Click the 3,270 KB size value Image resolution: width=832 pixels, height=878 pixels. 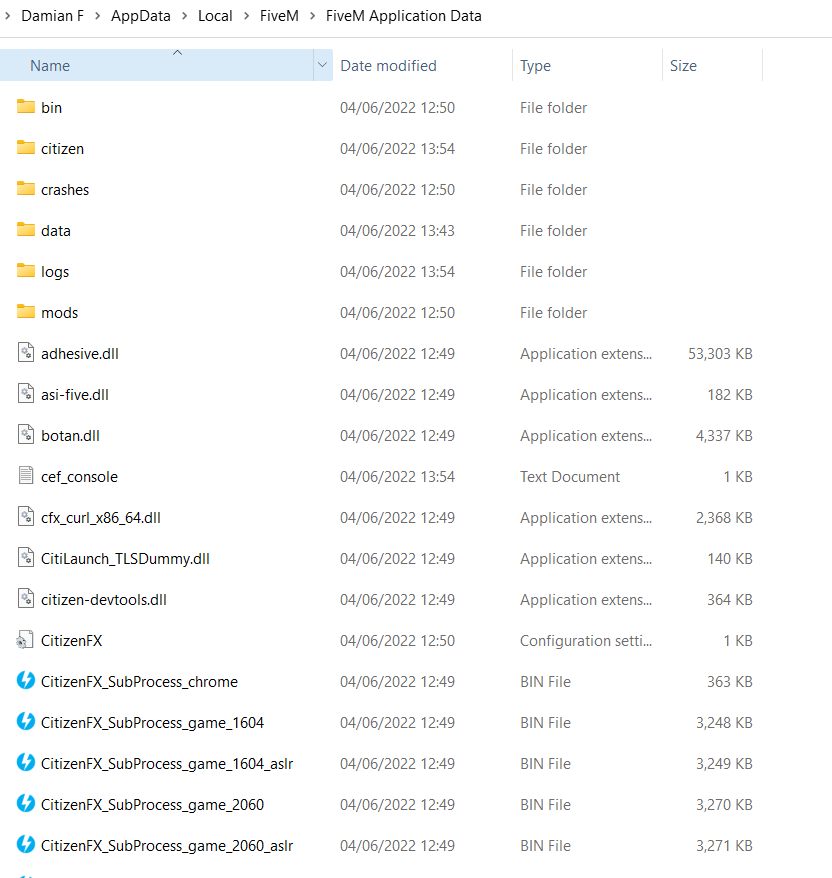[x=724, y=805]
